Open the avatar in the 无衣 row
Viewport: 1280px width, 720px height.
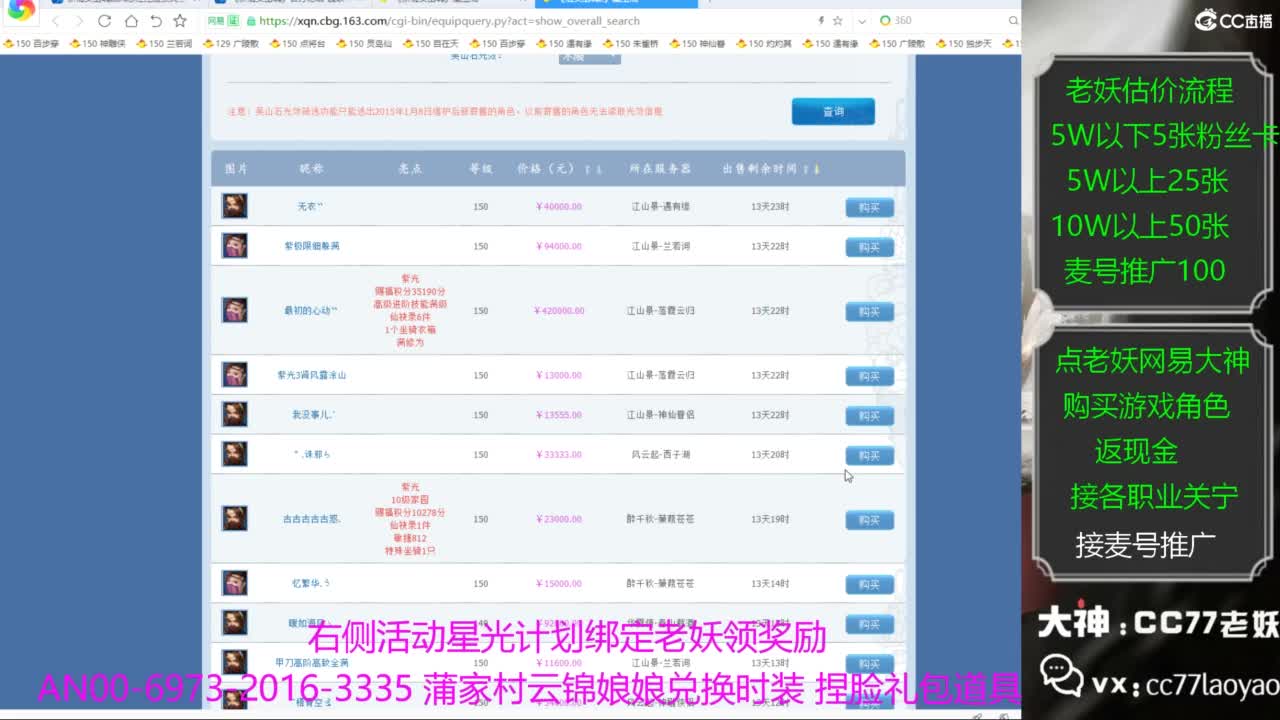[235, 206]
